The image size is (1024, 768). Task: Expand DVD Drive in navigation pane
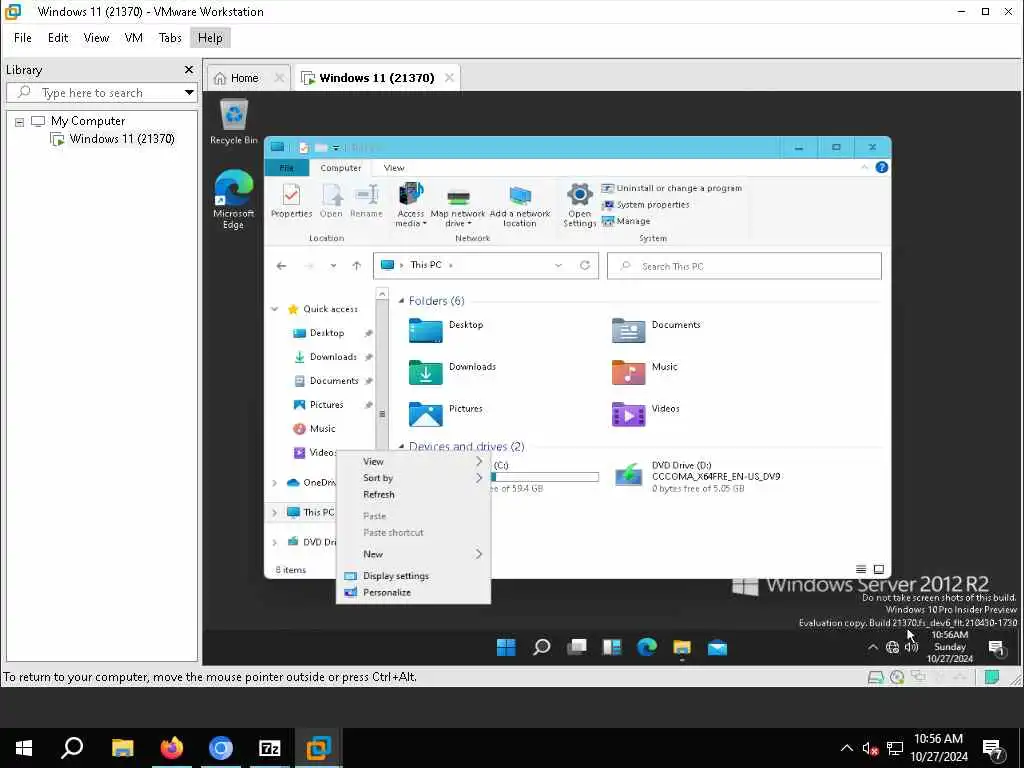click(275, 542)
